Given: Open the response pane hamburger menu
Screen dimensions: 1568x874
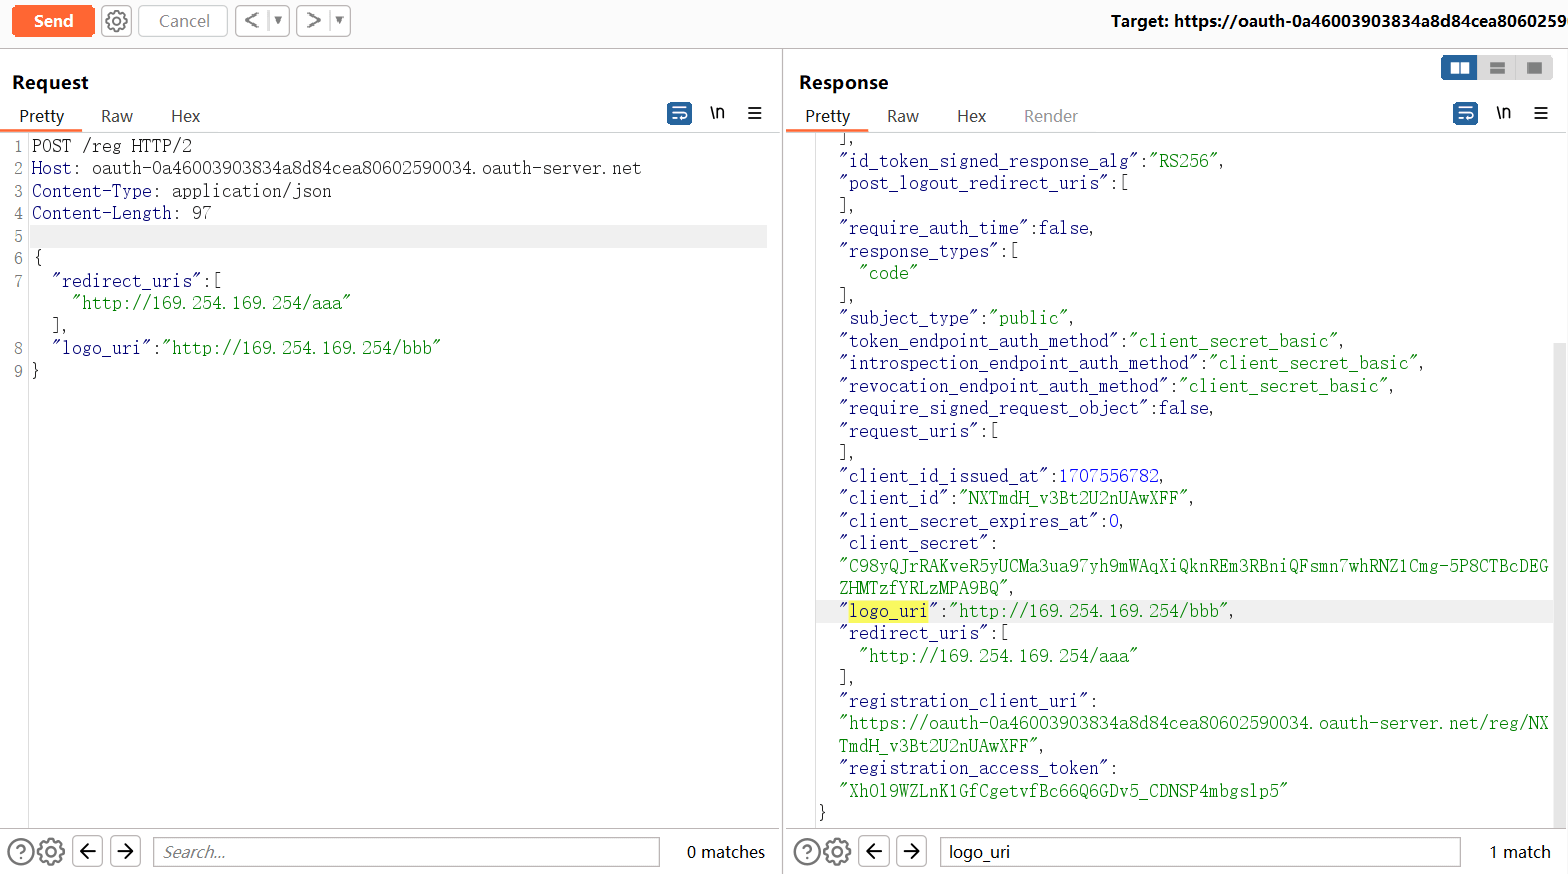Looking at the screenshot, I should (1541, 114).
